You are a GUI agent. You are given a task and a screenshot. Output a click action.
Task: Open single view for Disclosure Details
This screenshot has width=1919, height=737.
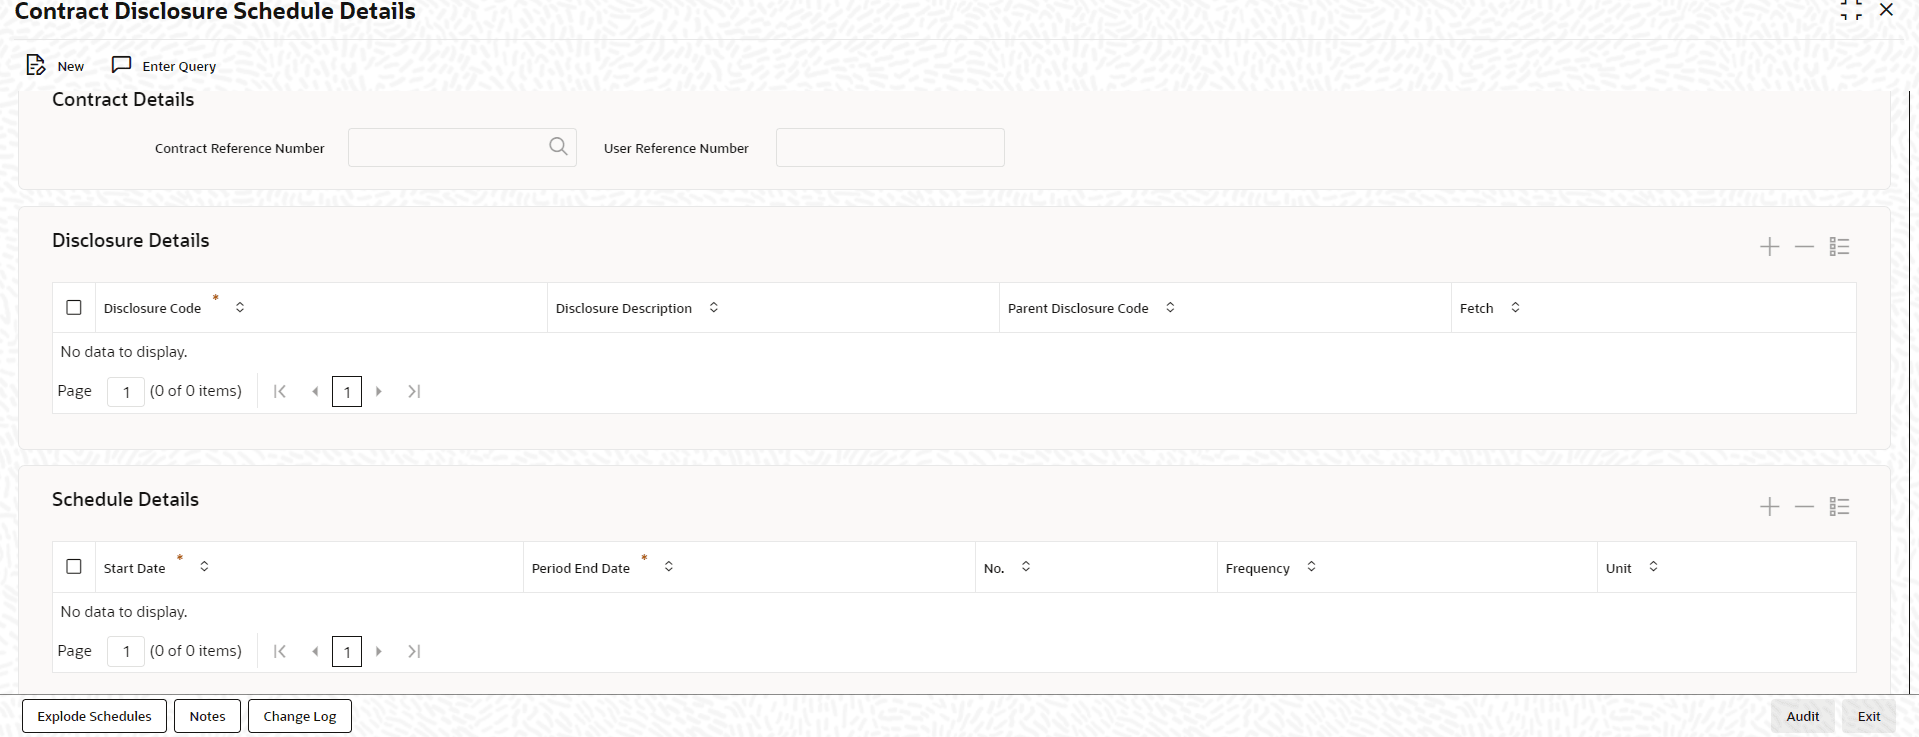pos(1839,247)
